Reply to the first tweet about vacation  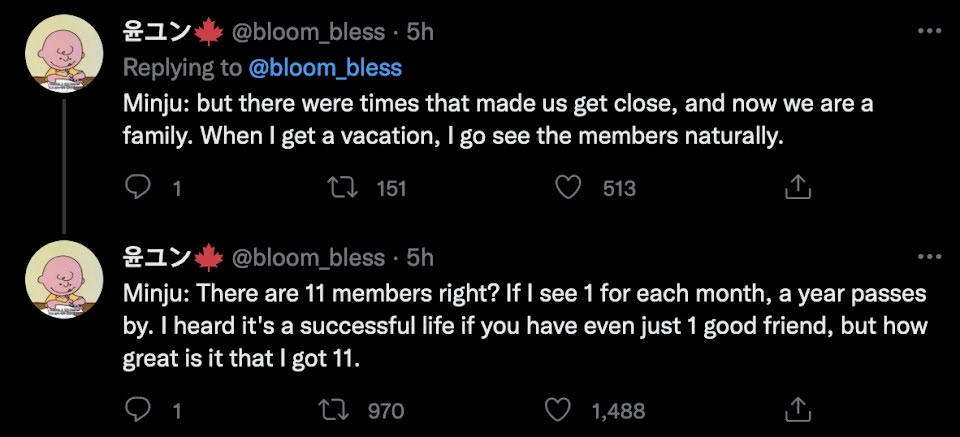137,187
